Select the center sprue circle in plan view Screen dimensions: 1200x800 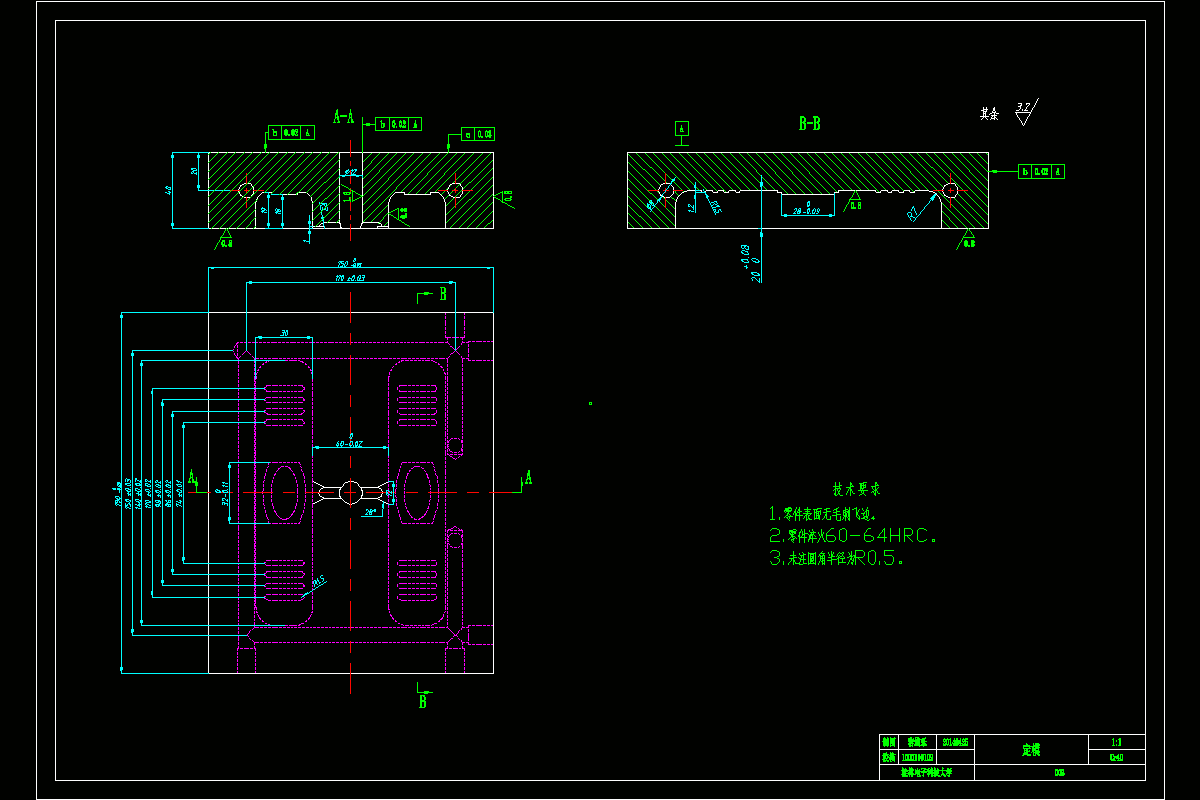click(350, 491)
